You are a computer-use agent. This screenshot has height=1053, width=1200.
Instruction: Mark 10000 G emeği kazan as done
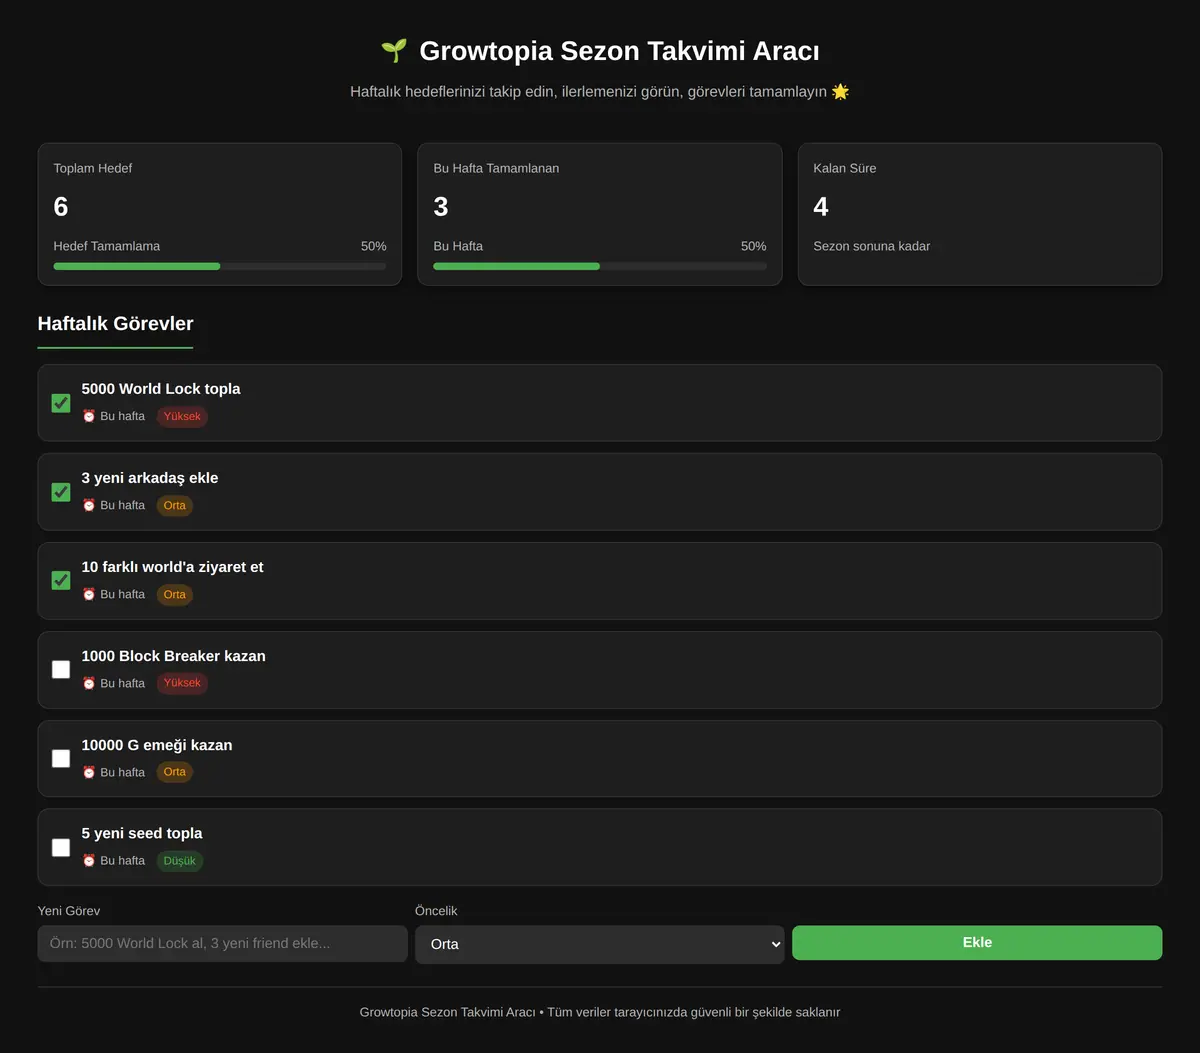click(61, 758)
